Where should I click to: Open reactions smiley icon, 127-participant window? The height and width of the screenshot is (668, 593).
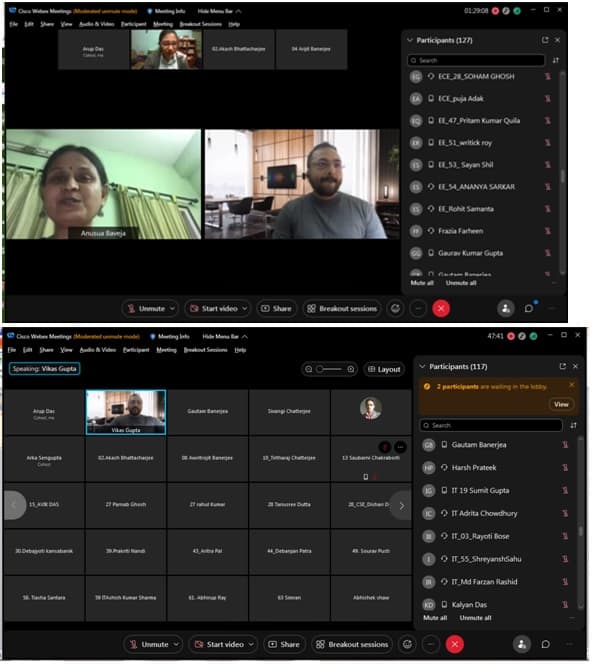395,308
